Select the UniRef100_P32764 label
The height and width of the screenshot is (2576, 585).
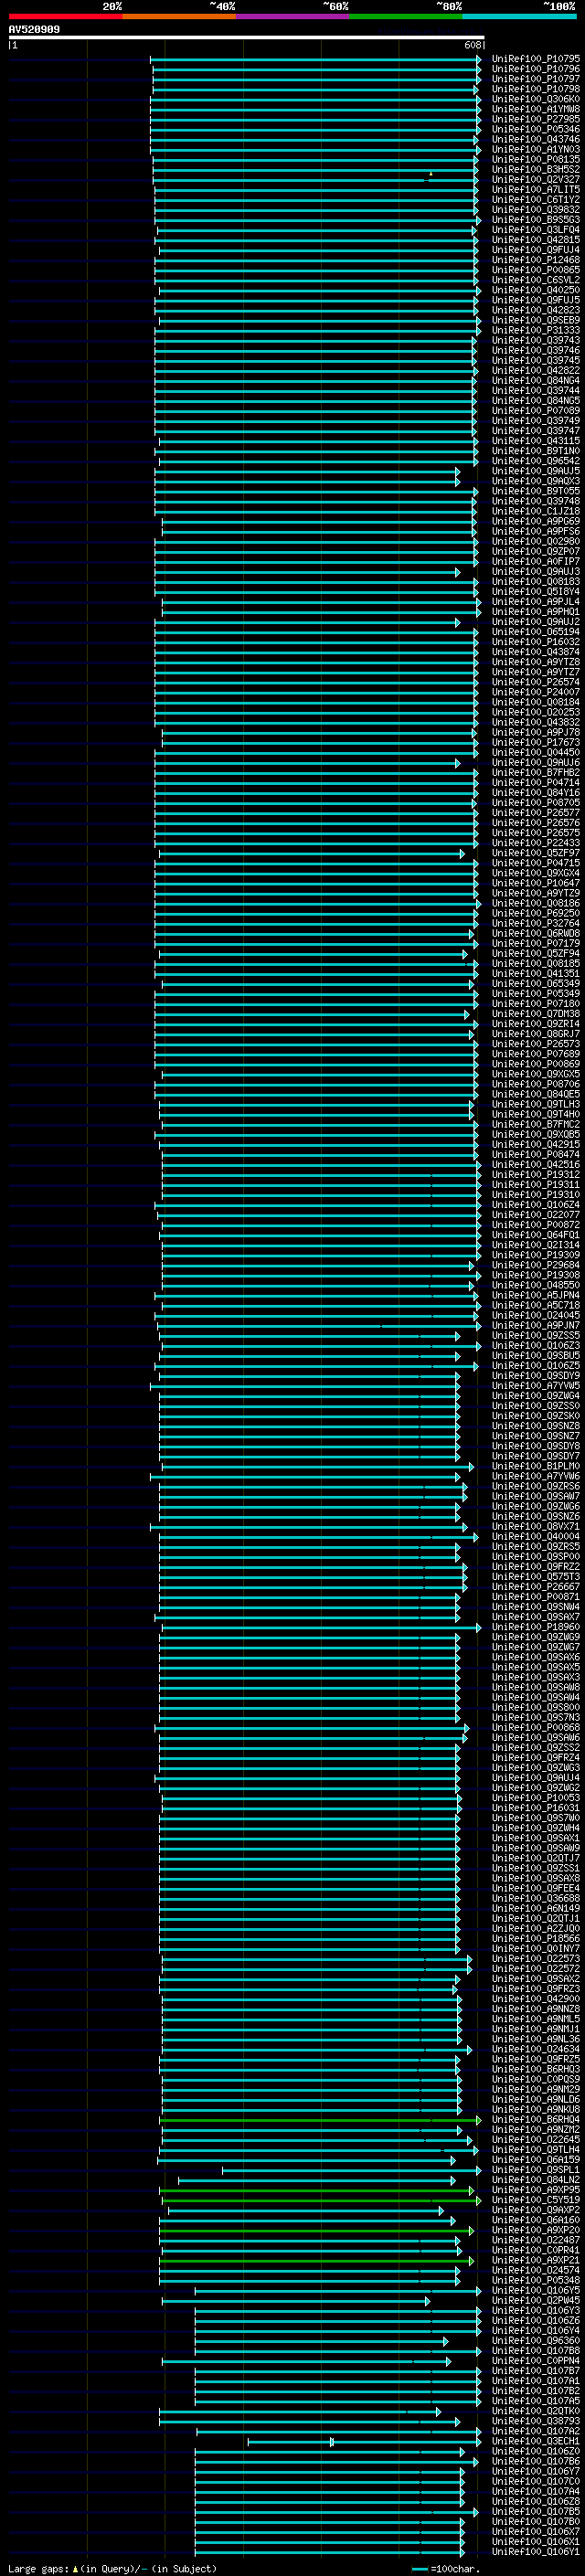pos(536,923)
